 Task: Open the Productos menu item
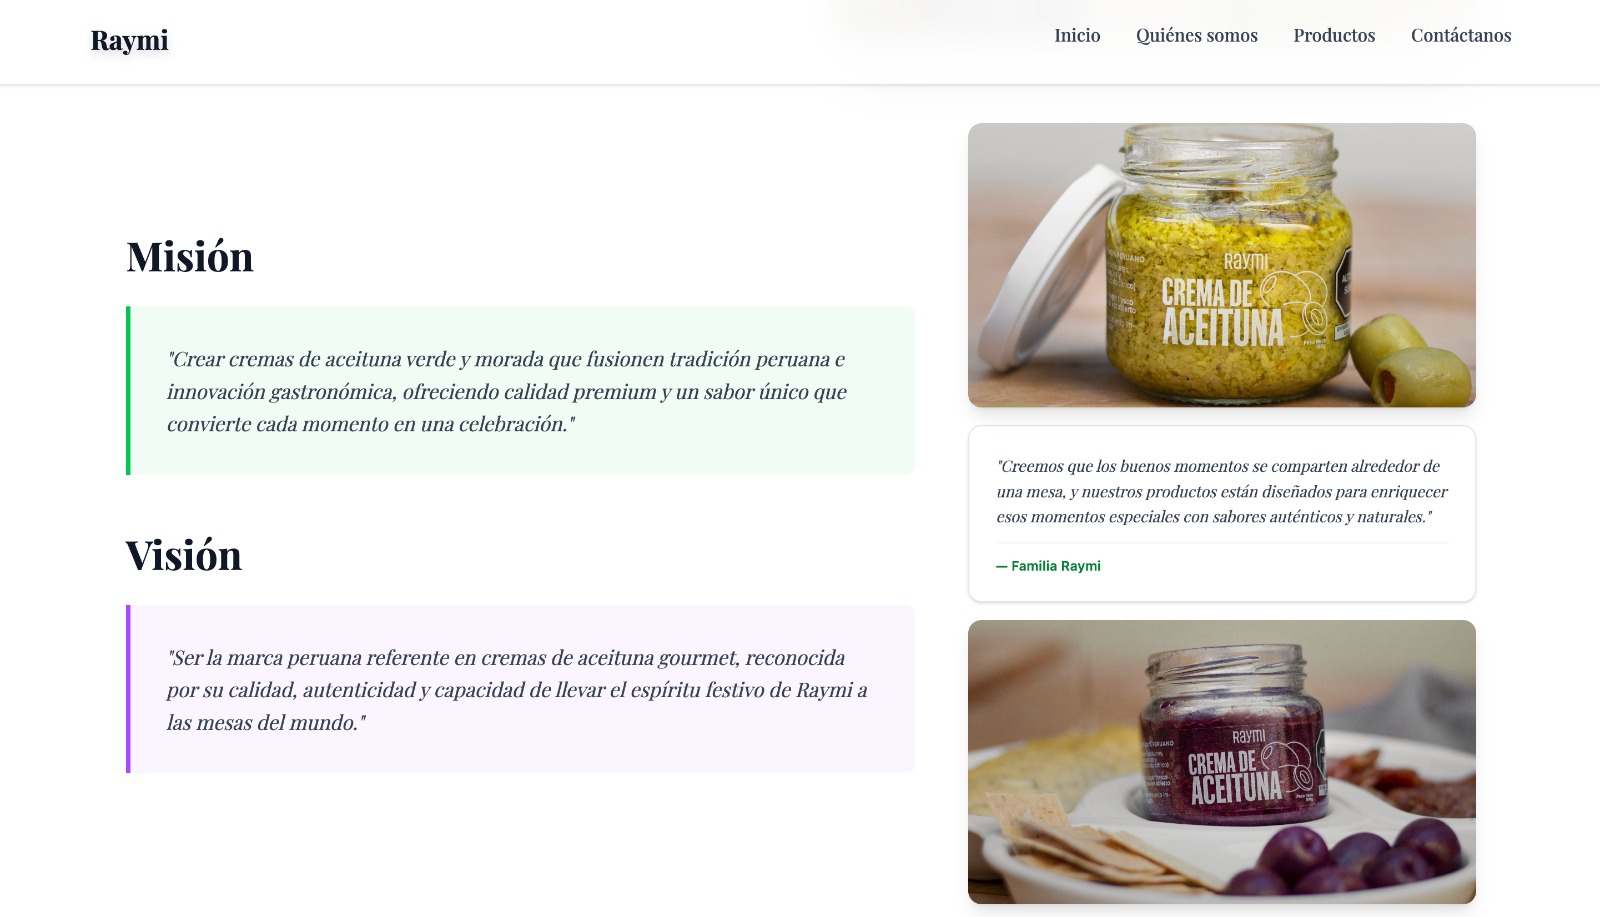tap(1334, 35)
